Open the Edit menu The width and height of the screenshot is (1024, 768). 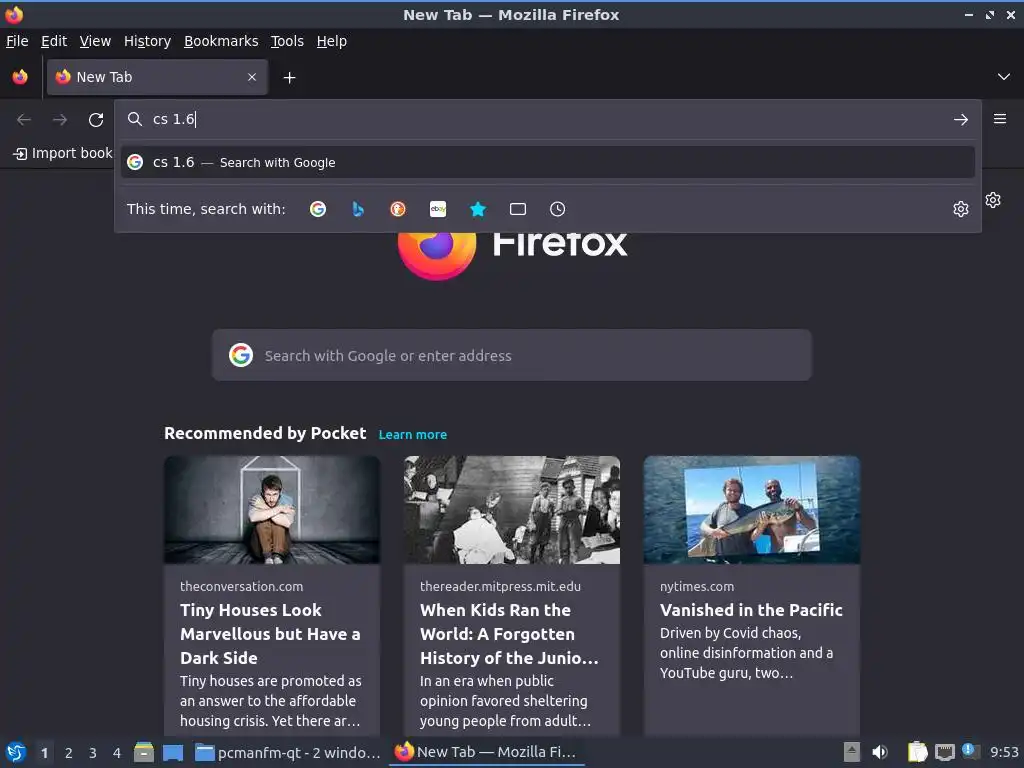click(54, 41)
